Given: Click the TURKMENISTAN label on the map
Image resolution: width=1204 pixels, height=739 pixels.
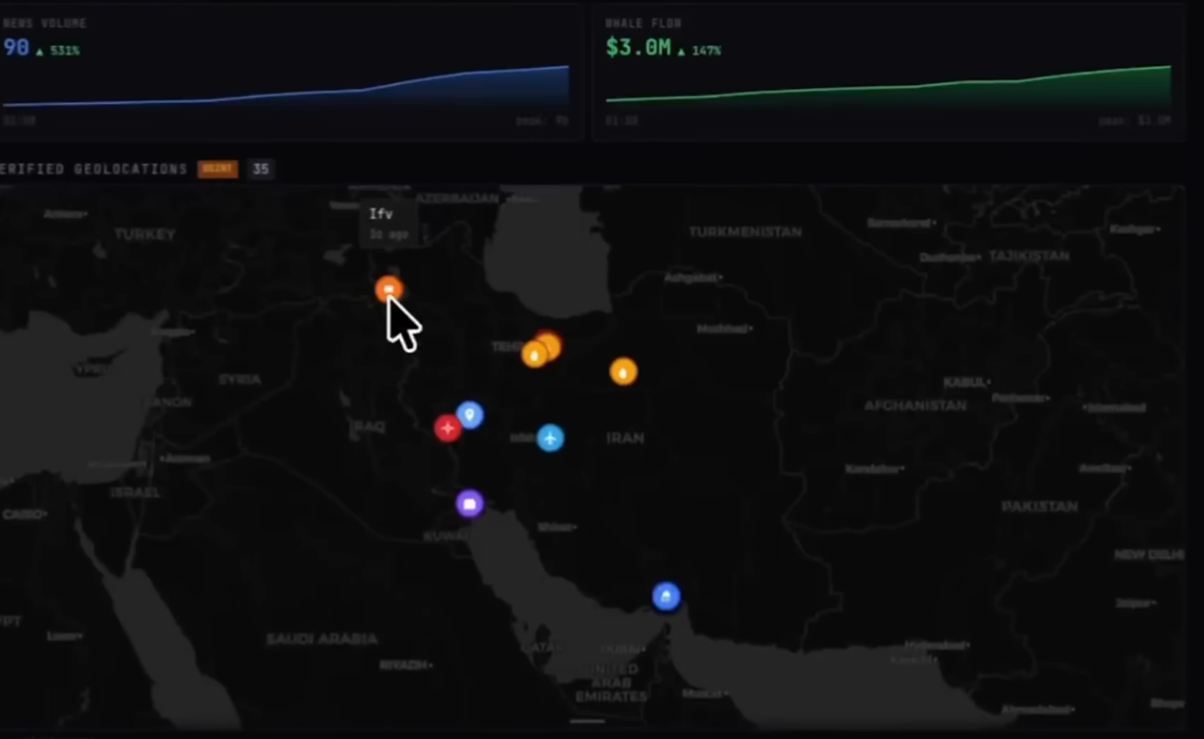Looking at the screenshot, I should click(x=745, y=232).
